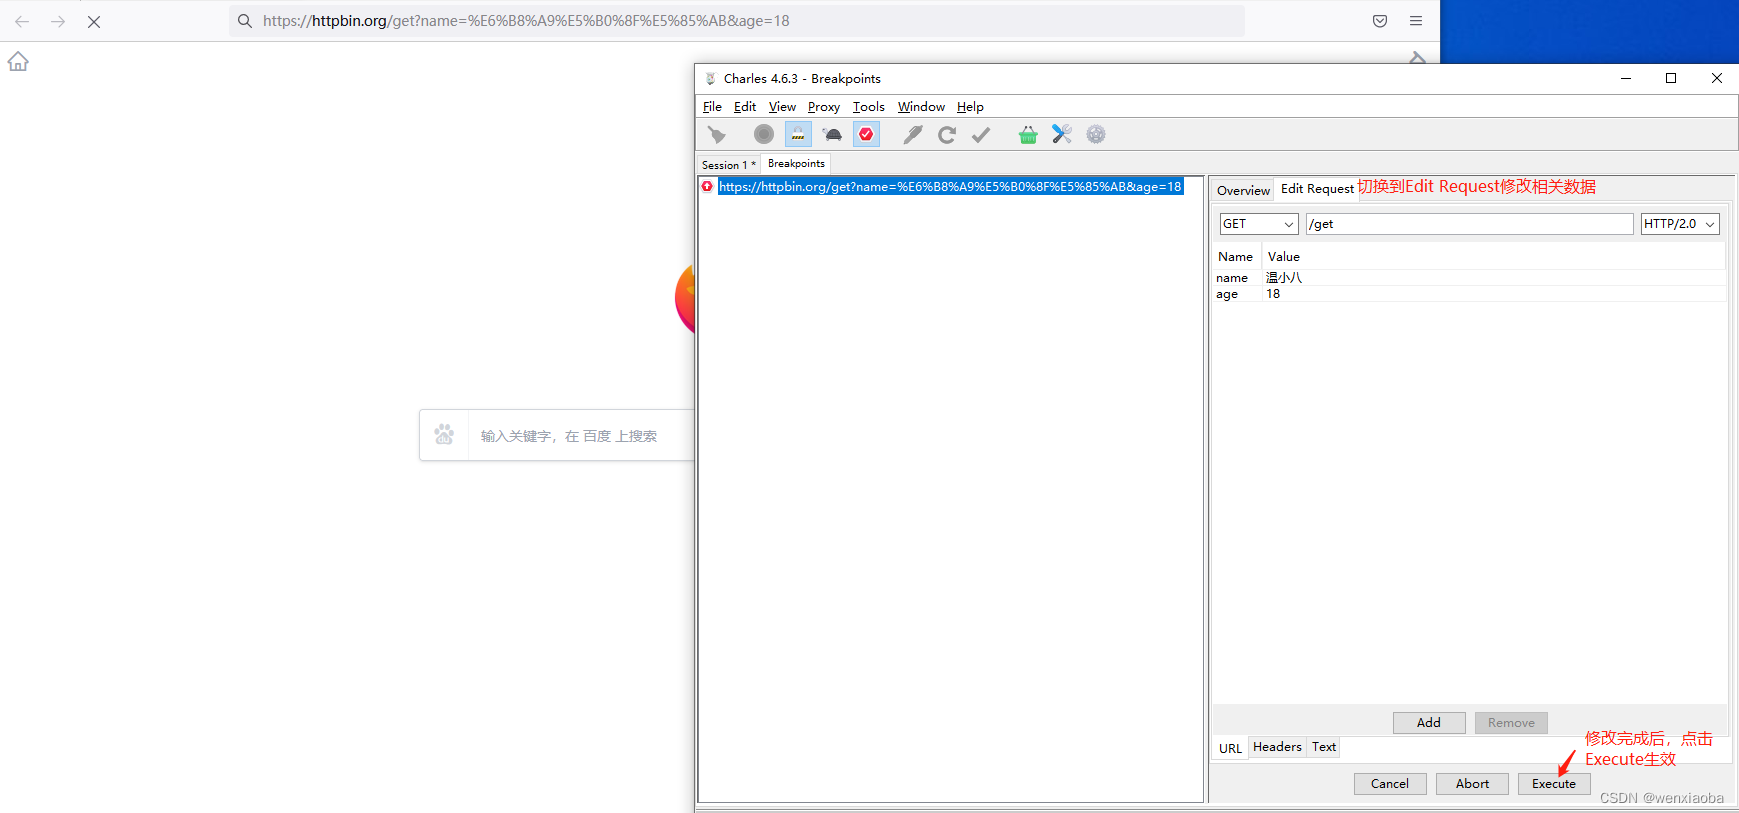Click the repeat request icon
The width and height of the screenshot is (1739, 813).
[946, 134]
